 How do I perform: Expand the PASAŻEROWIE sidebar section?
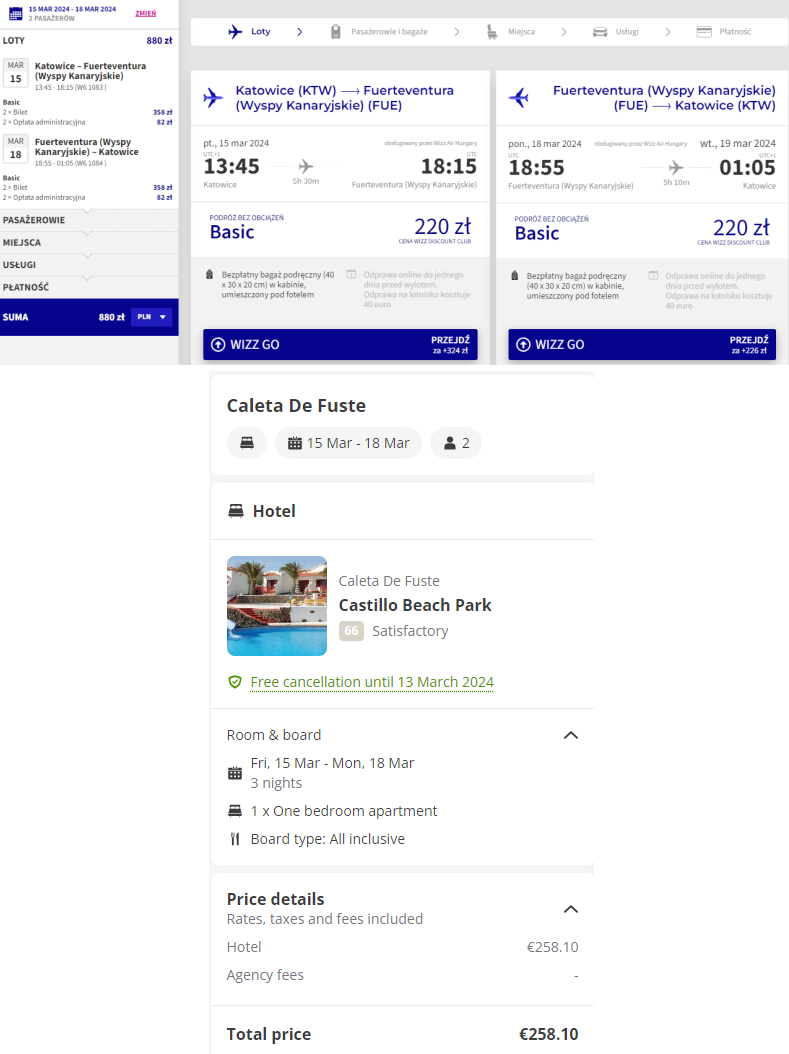(x=89, y=220)
